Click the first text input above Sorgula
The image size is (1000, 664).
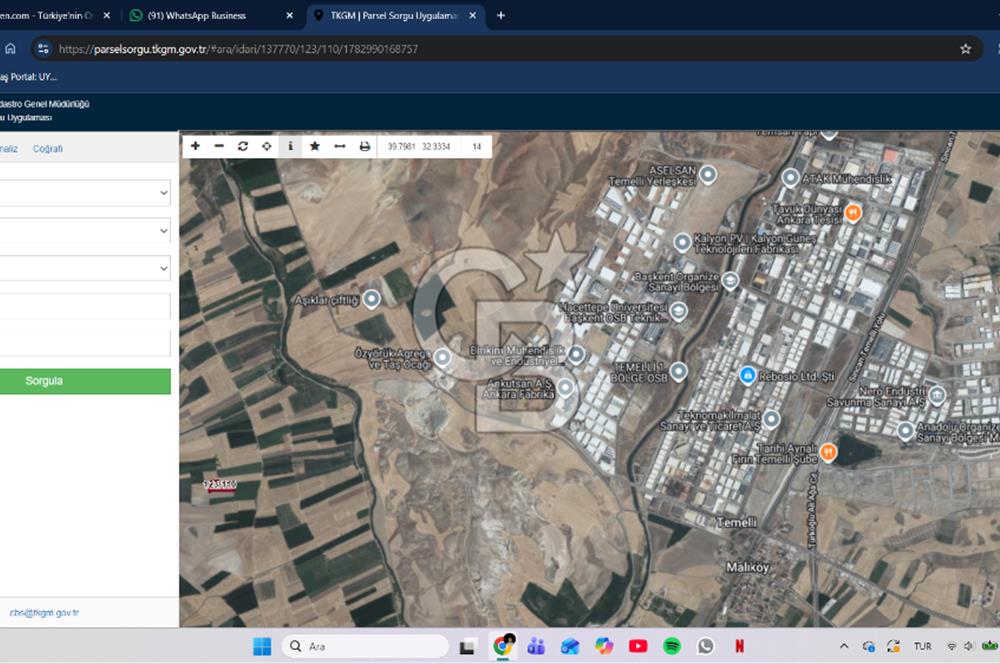pos(85,306)
